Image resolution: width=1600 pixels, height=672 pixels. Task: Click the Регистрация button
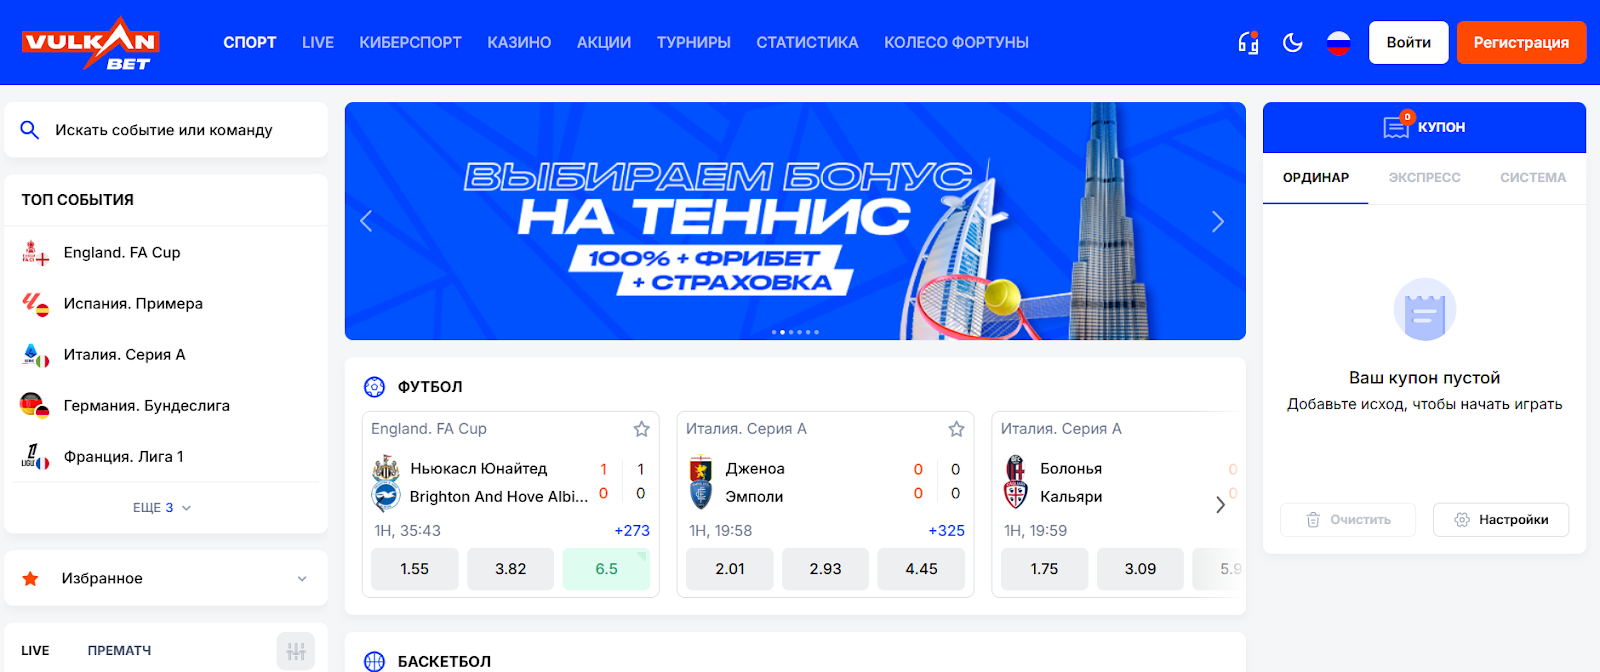click(1521, 42)
